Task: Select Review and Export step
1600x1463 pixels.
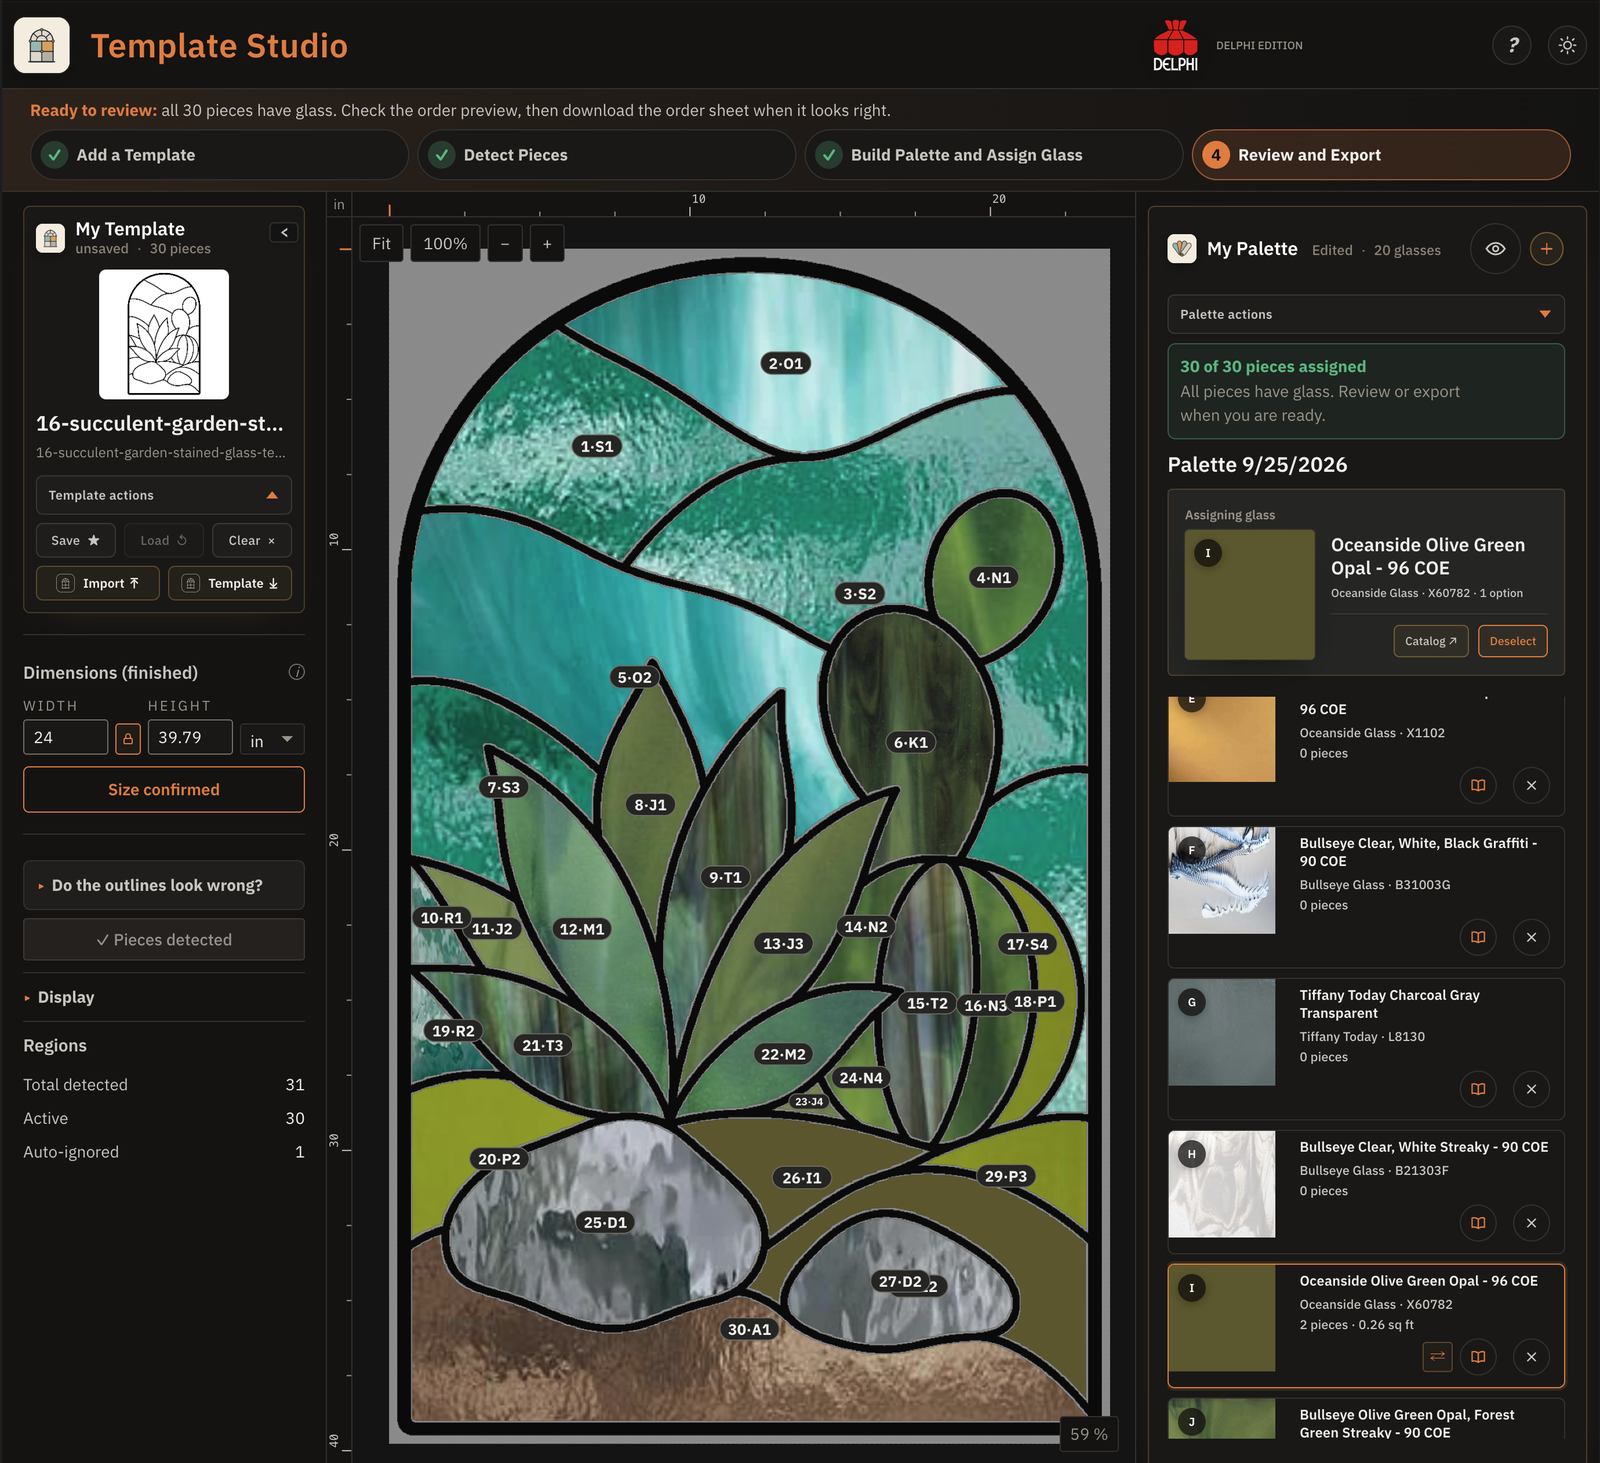Action: coord(1381,155)
